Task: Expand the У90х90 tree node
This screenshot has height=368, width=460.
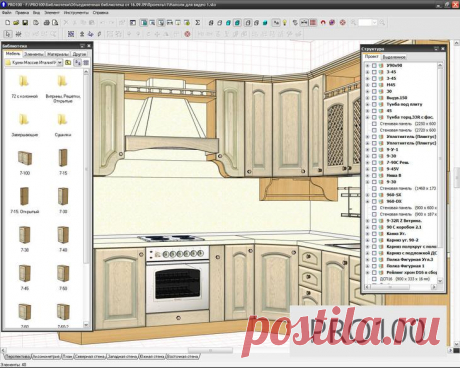Action: (367, 66)
